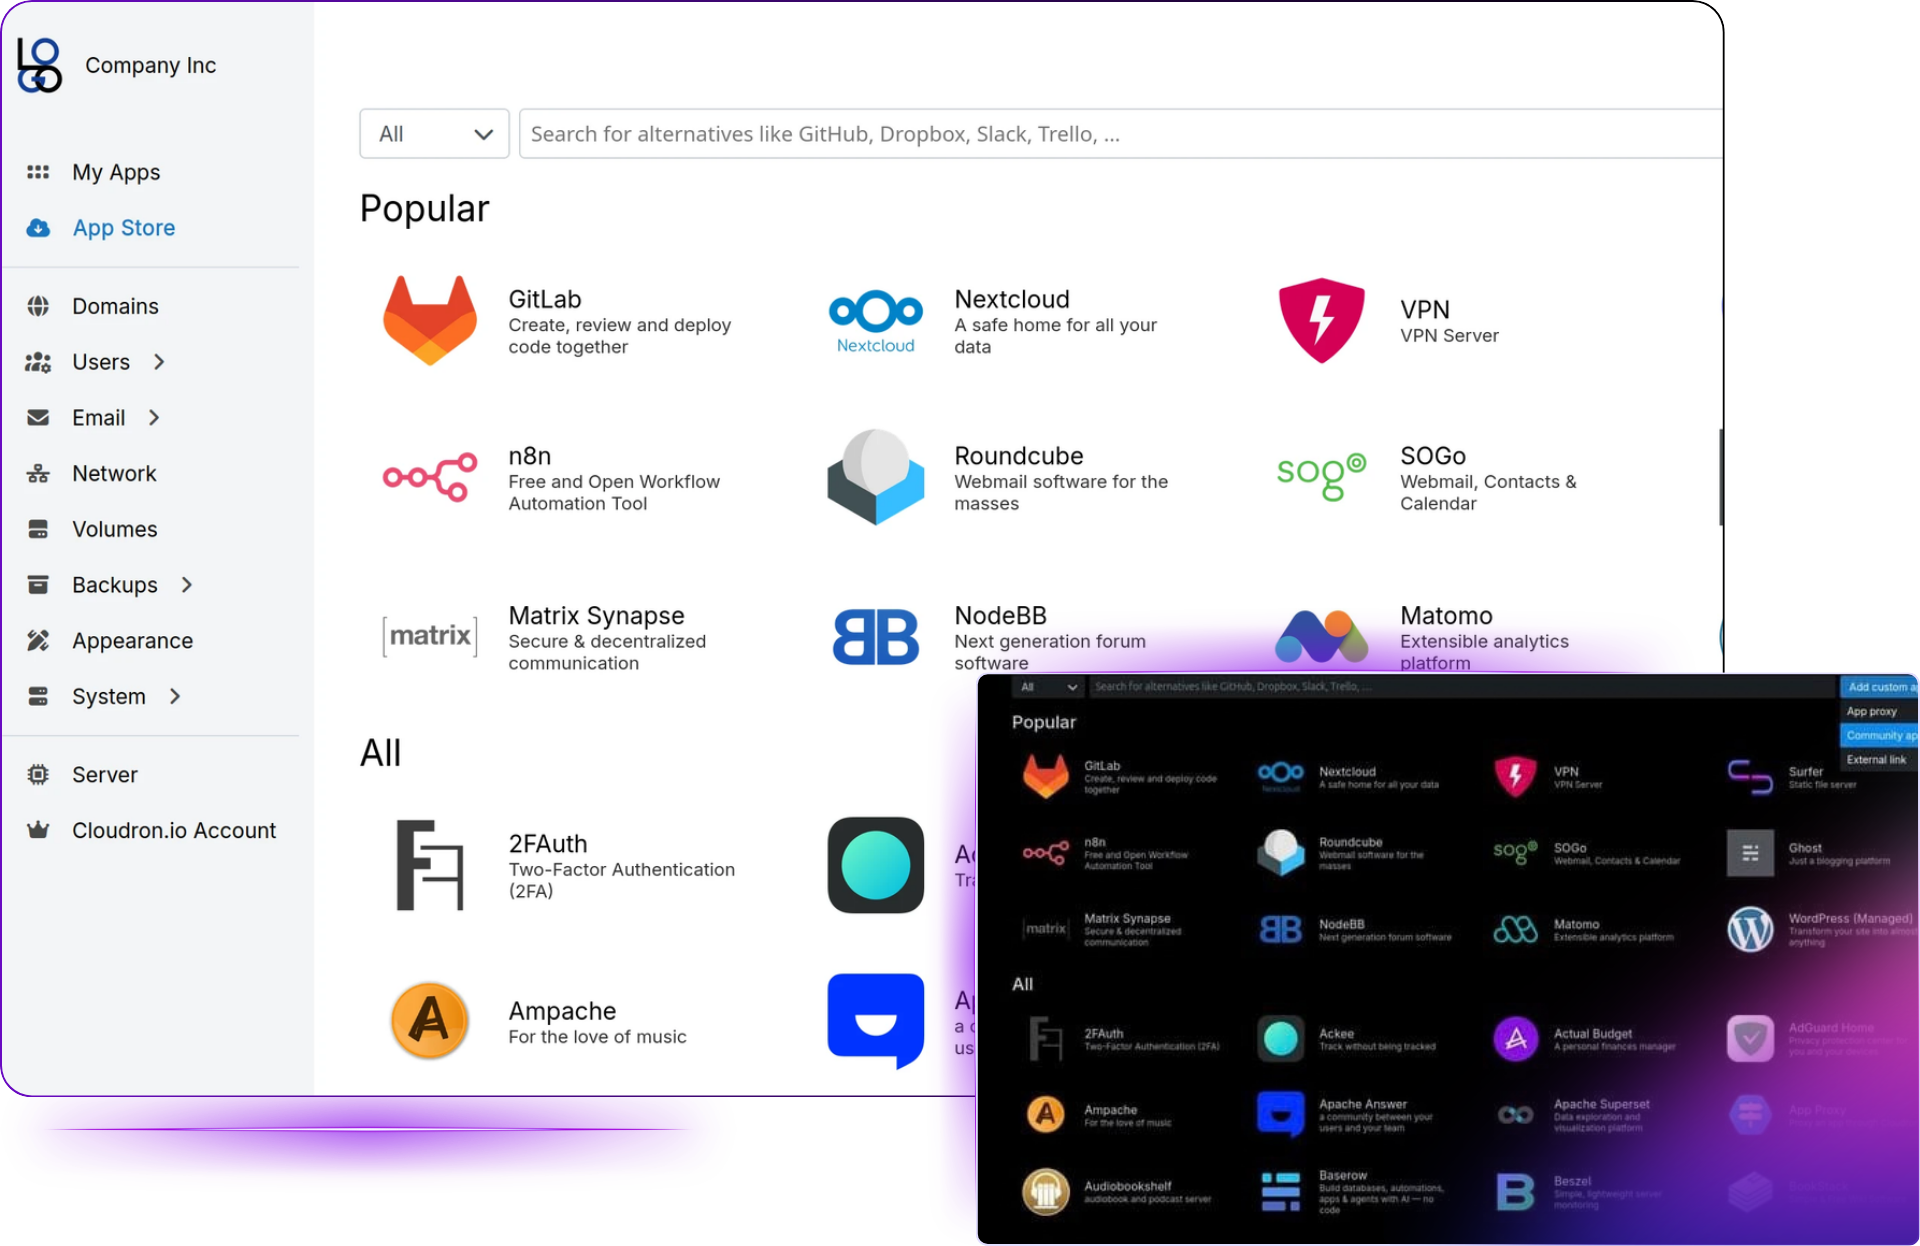Screen dimensions: 1920x1246
Task: Expand the Users submenu chevron
Action: point(159,362)
